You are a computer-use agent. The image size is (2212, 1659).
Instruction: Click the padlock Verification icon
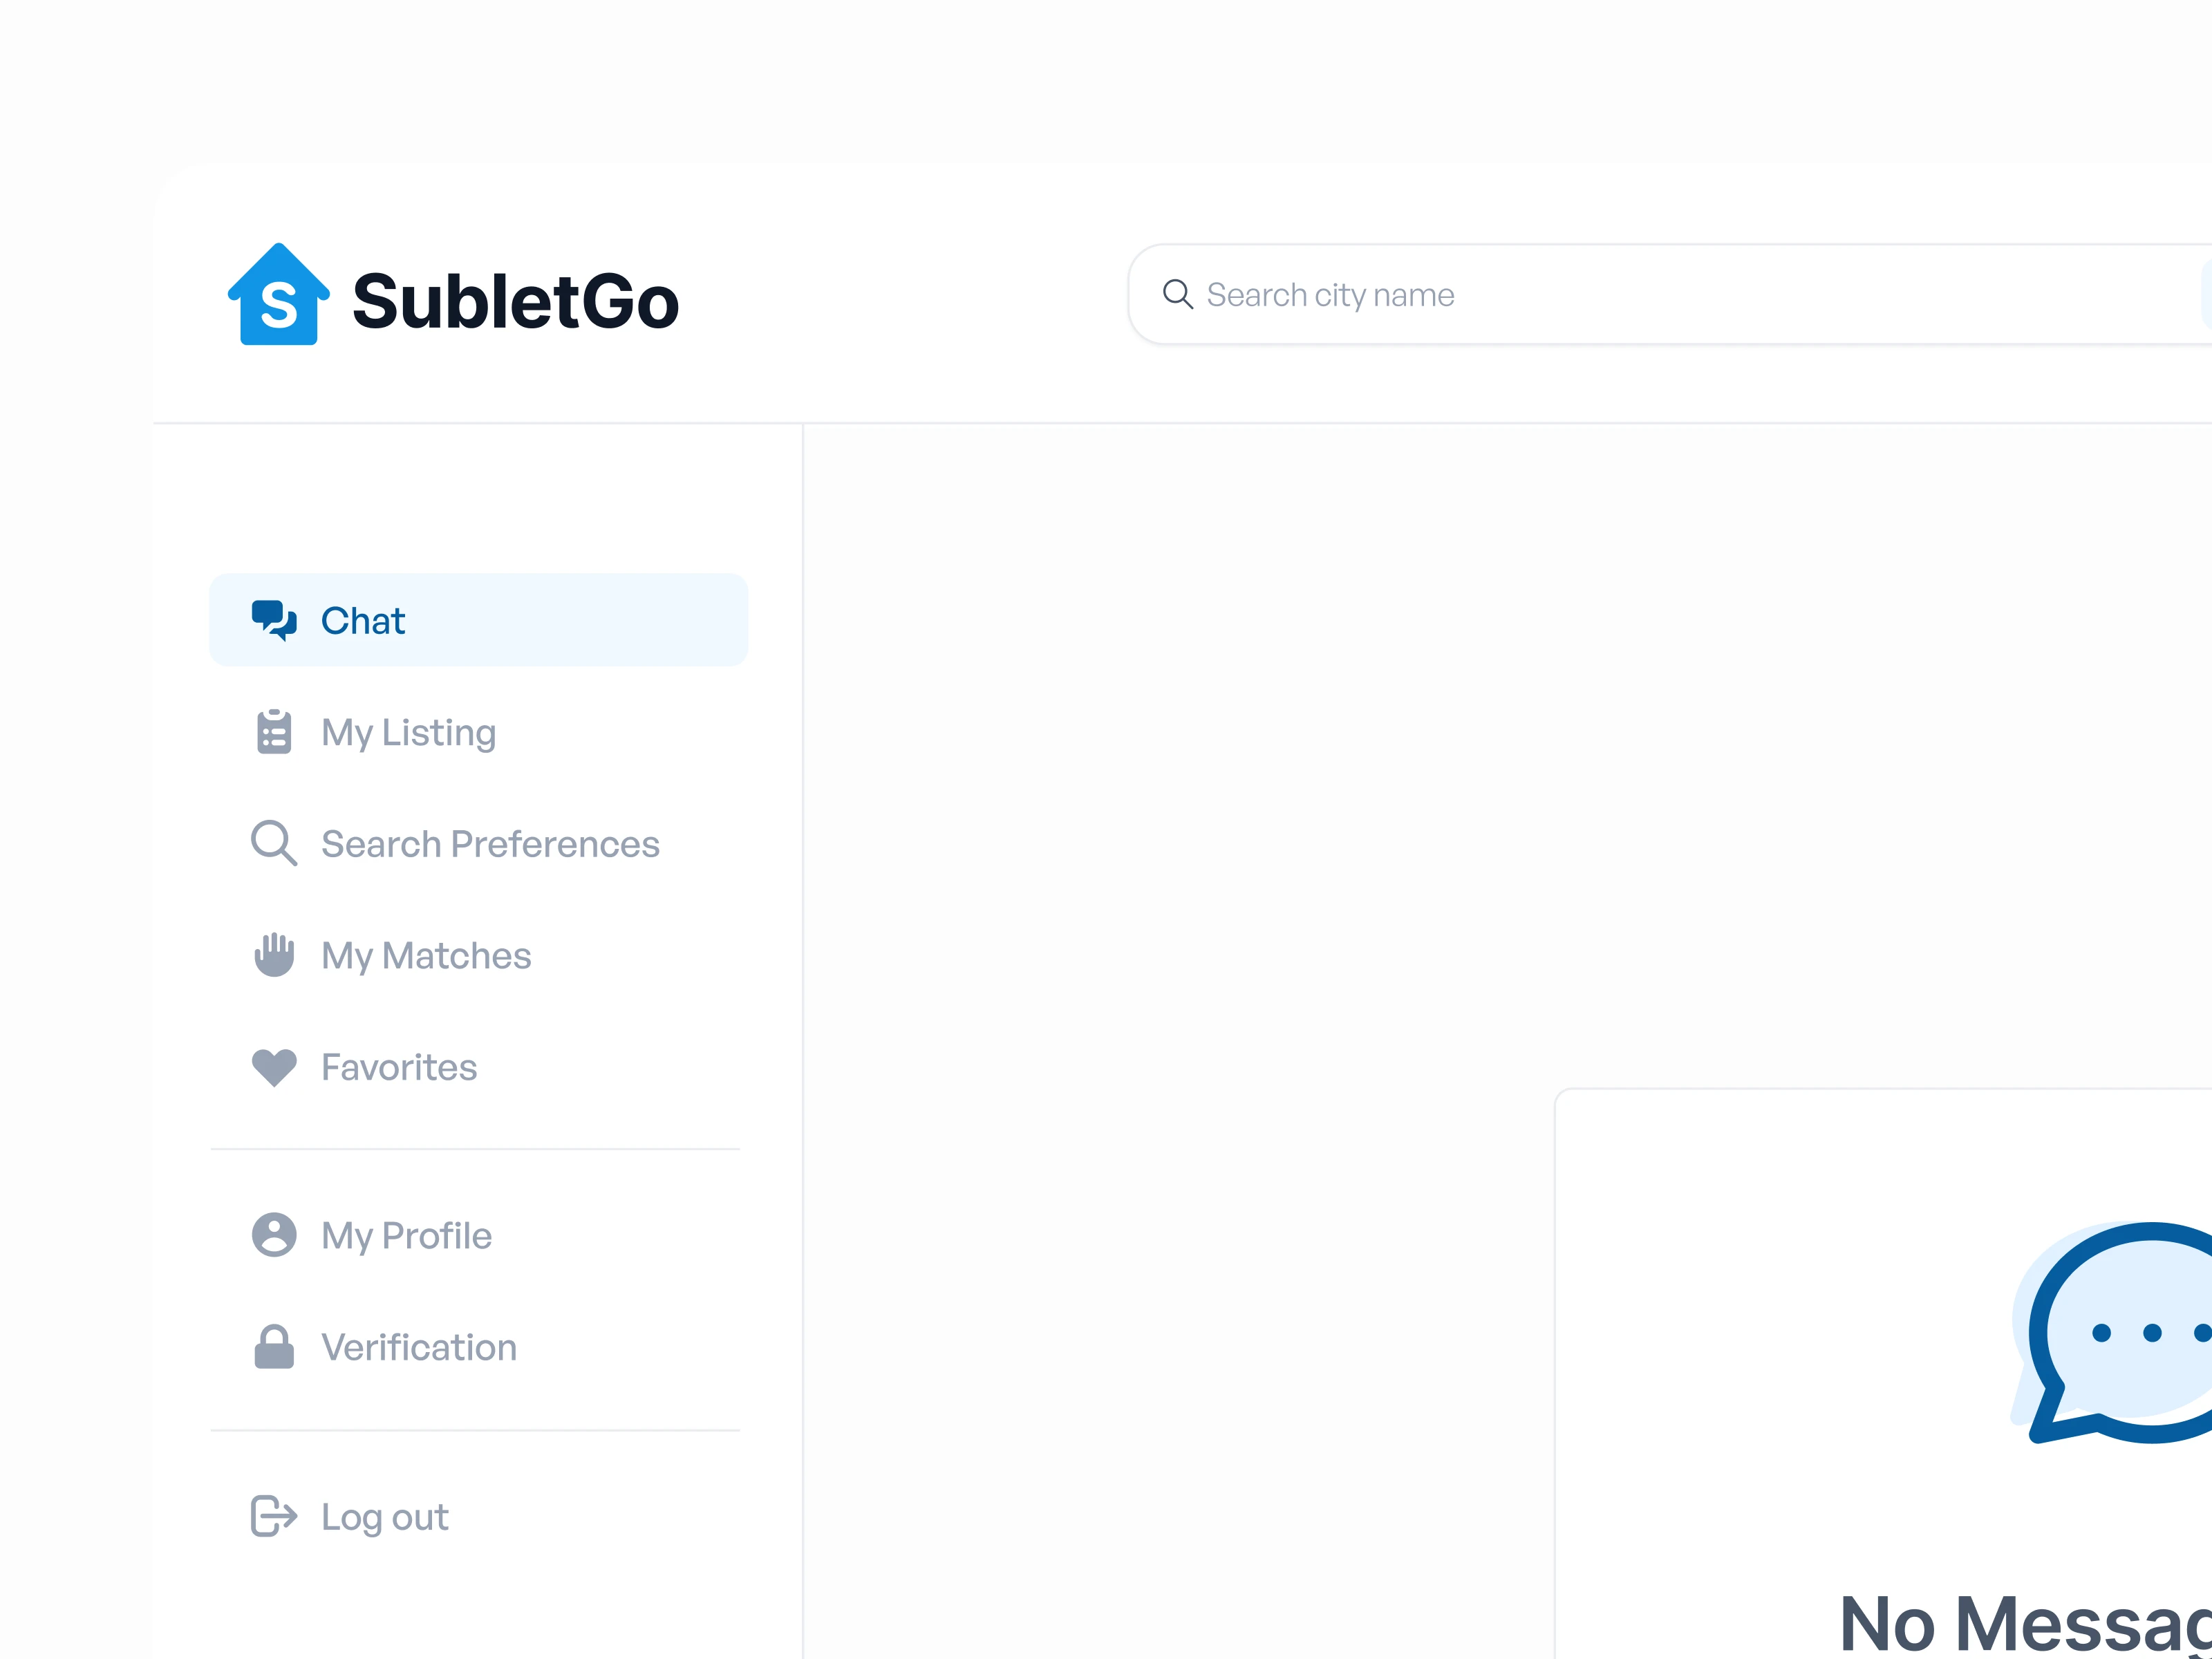pyautogui.click(x=273, y=1347)
